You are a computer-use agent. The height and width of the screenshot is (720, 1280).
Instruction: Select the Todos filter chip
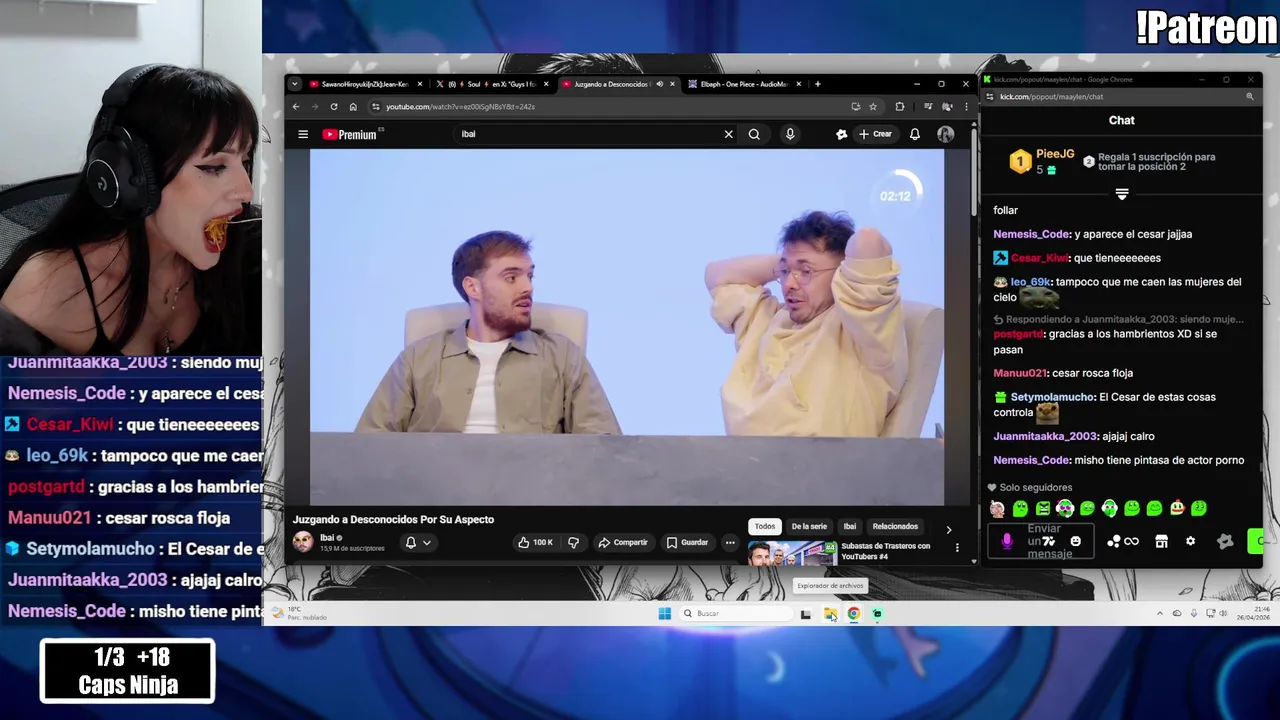click(x=765, y=526)
